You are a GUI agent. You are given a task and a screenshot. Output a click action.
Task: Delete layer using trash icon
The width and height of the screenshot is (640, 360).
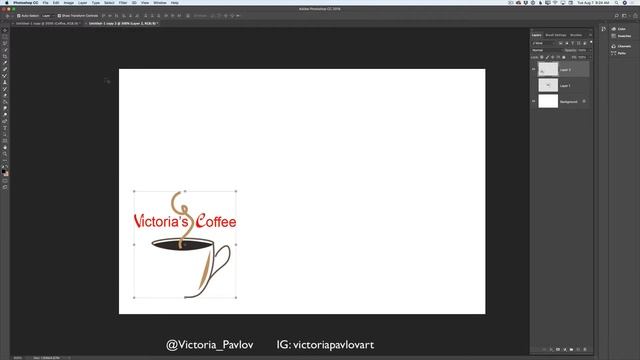(x=585, y=349)
